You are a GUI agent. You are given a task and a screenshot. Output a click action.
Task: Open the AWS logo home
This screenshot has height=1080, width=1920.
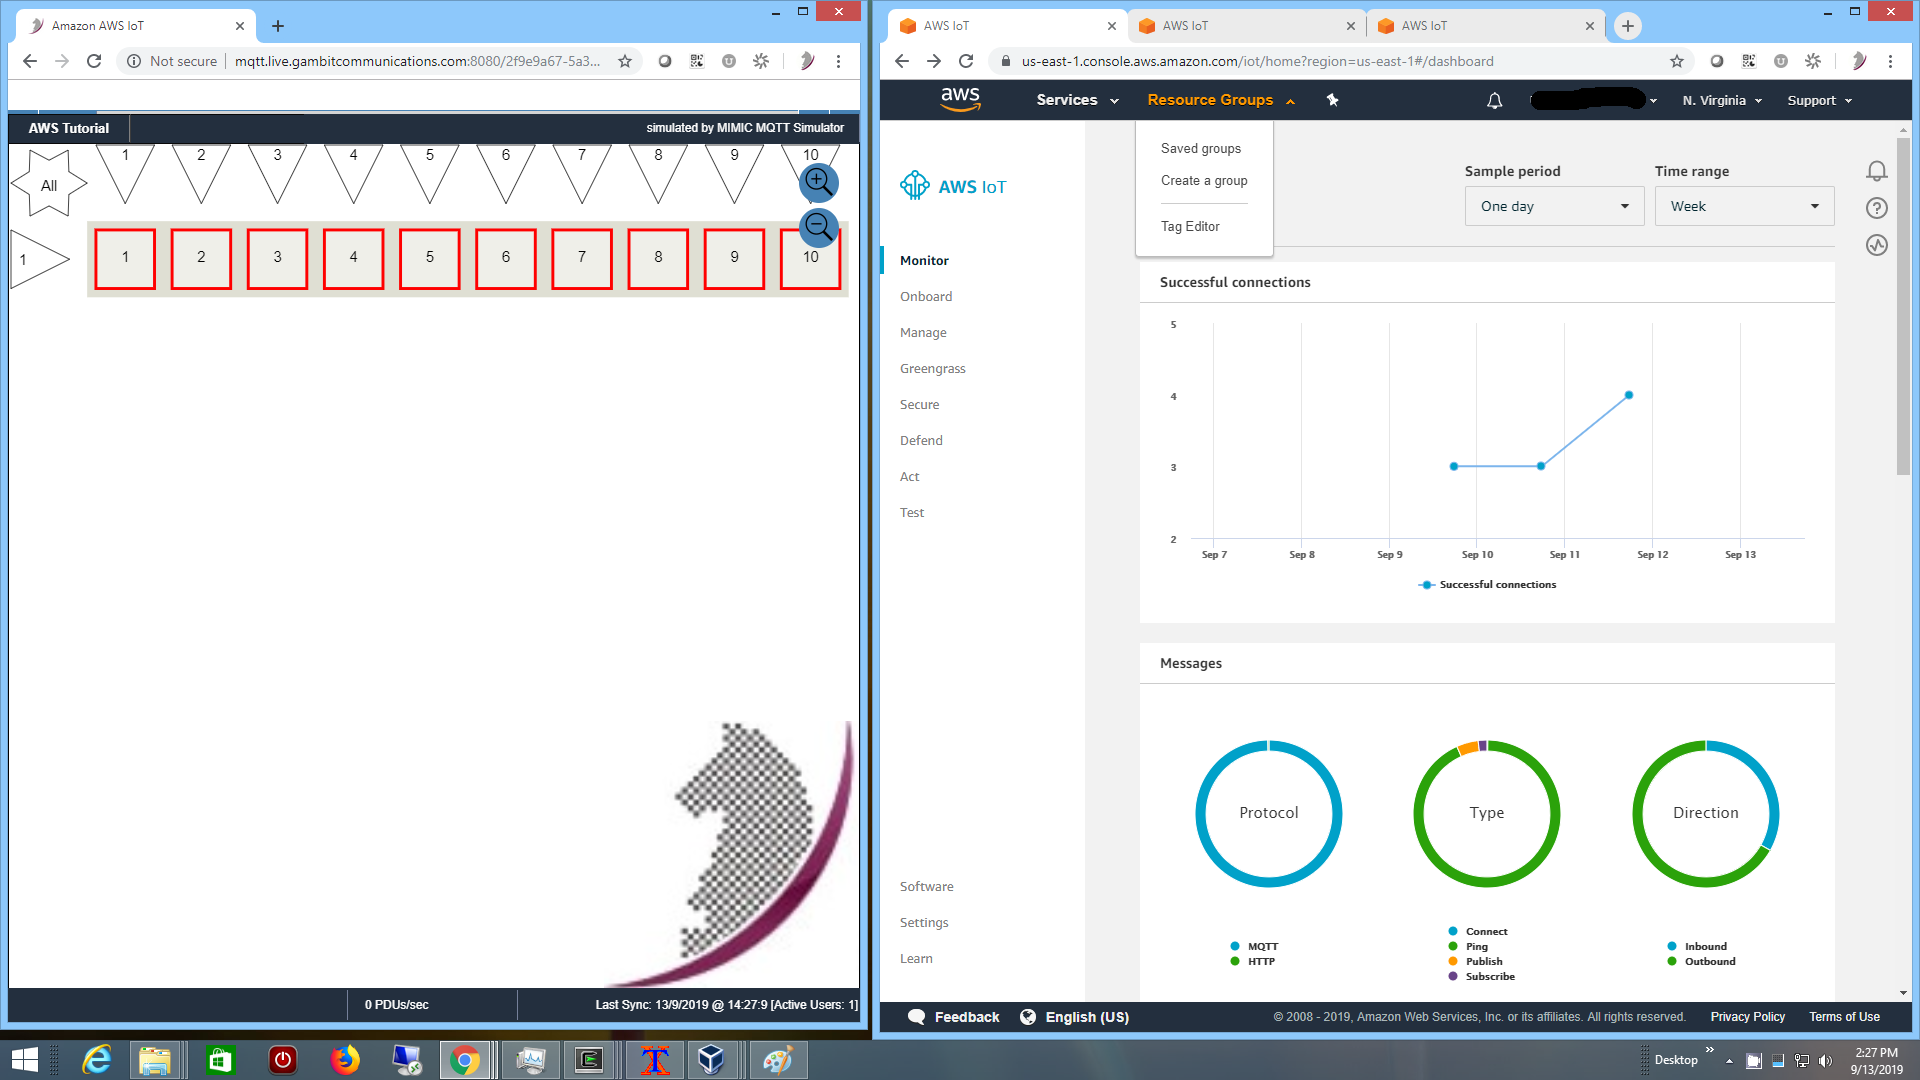960,99
